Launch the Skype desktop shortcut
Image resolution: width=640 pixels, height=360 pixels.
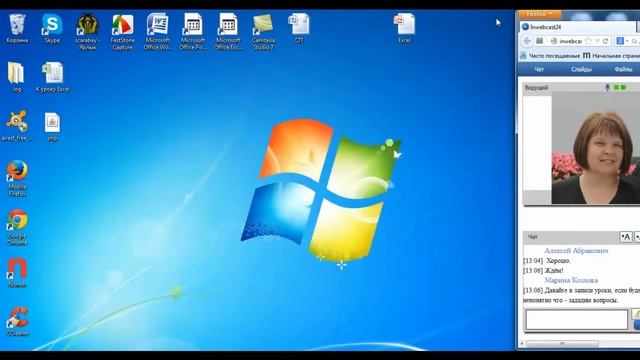(52, 29)
